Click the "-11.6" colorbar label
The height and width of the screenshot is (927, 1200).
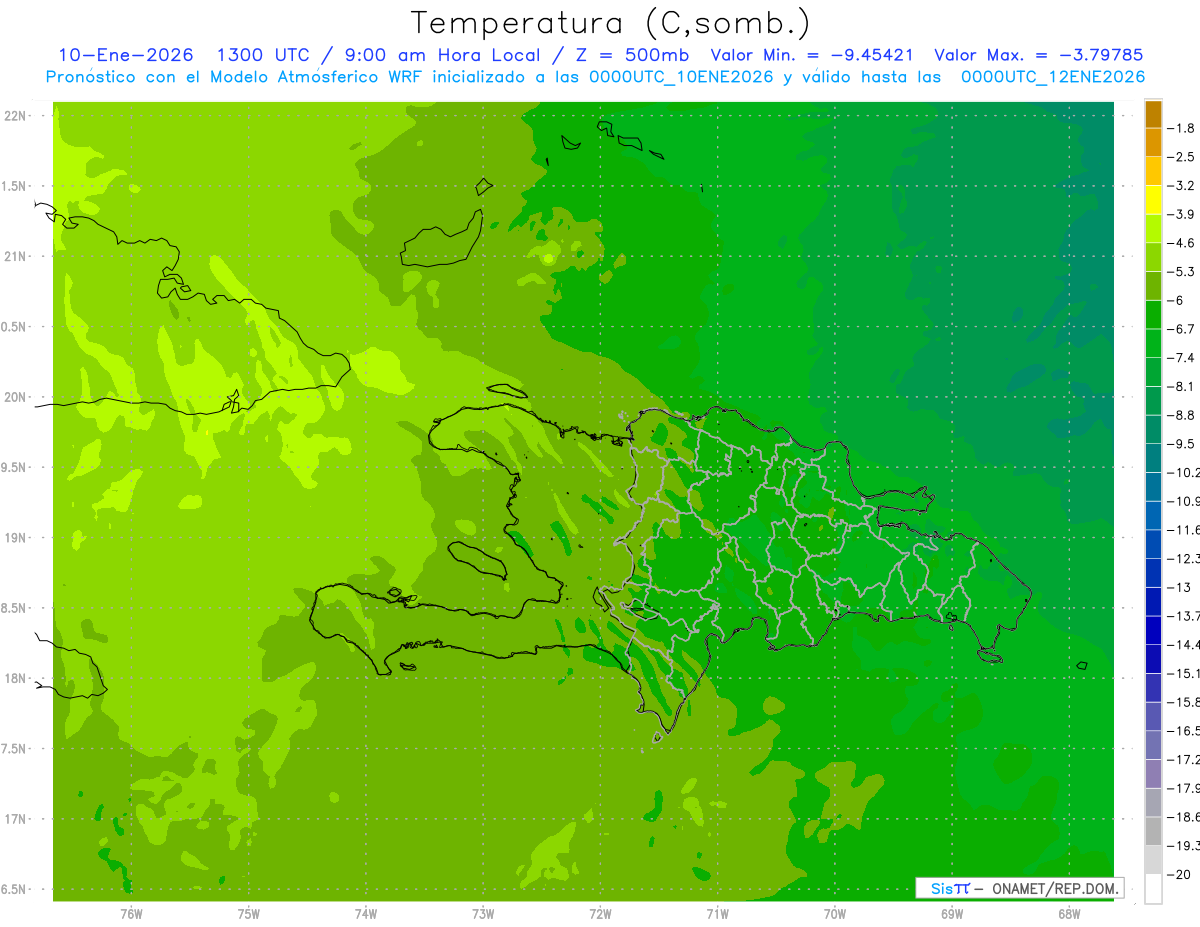click(1183, 530)
